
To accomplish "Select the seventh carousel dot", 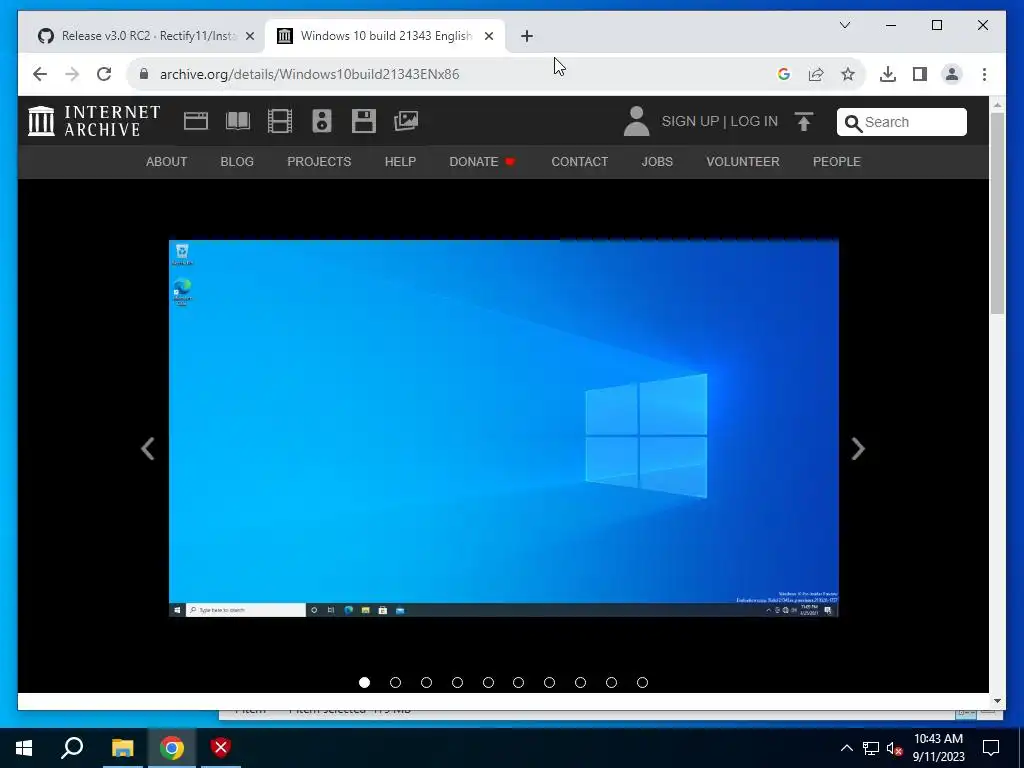I will [x=549, y=682].
